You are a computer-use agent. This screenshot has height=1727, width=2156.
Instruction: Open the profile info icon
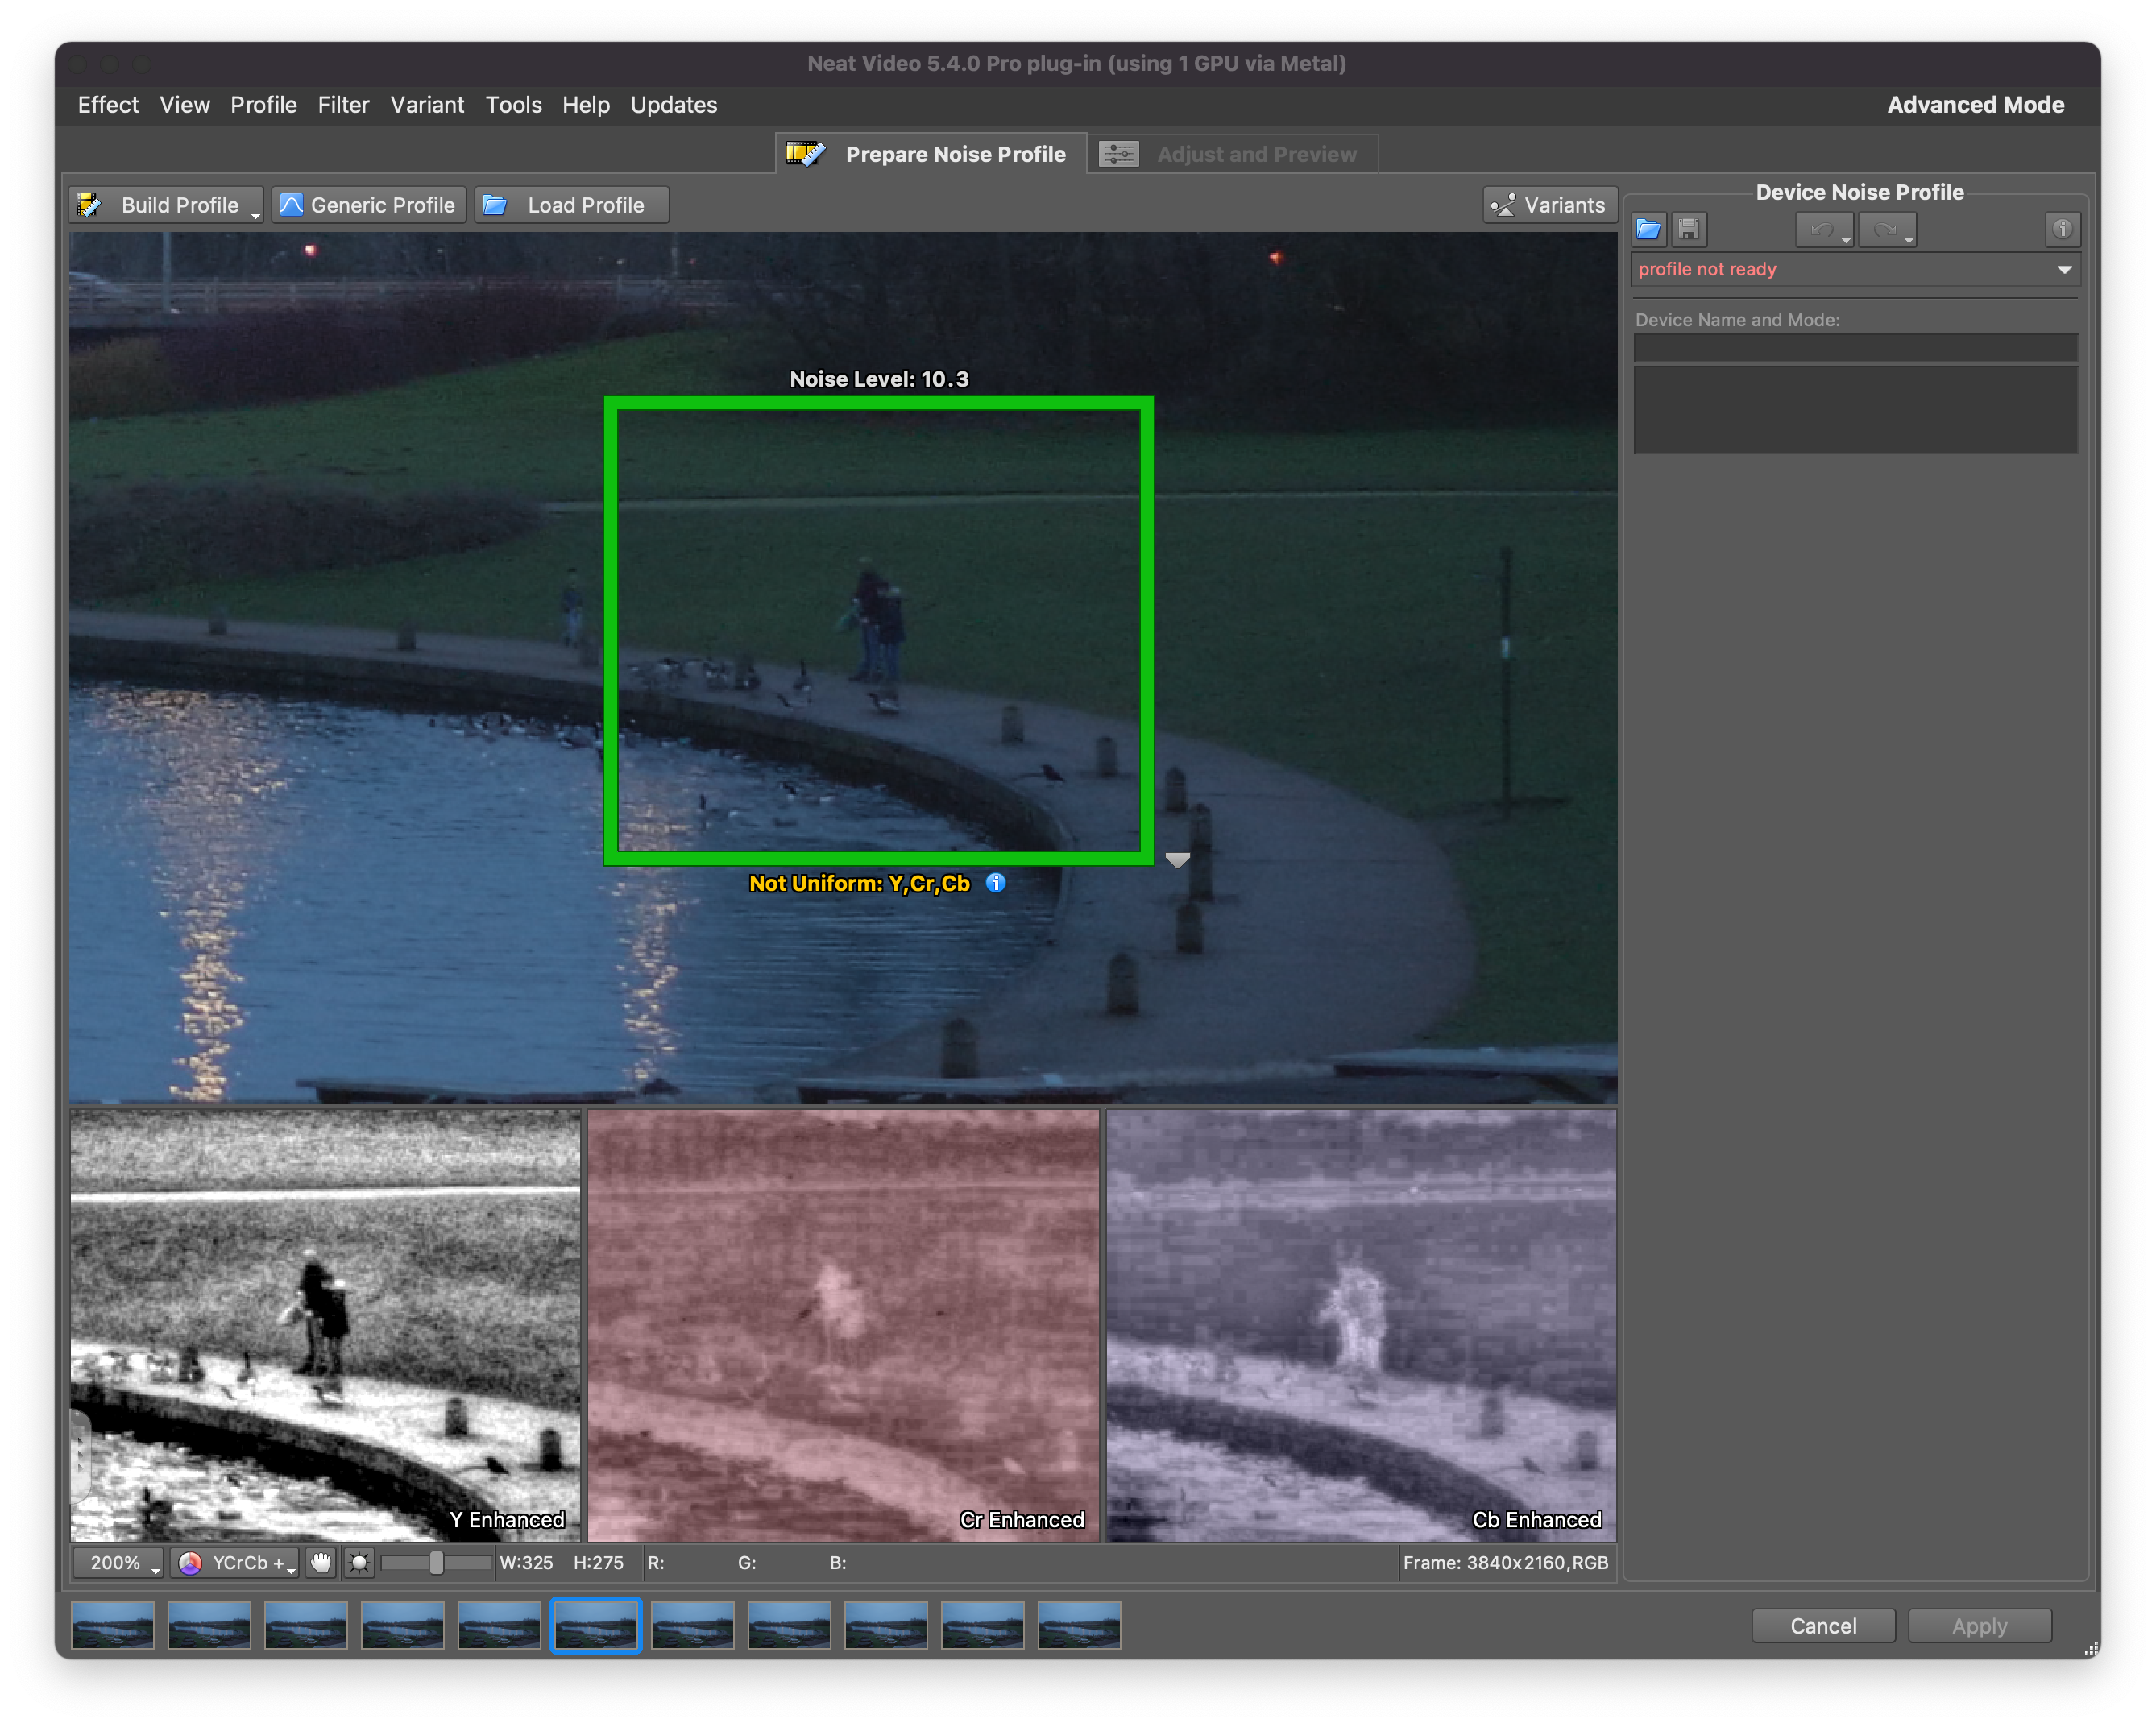click(2061, 230)
